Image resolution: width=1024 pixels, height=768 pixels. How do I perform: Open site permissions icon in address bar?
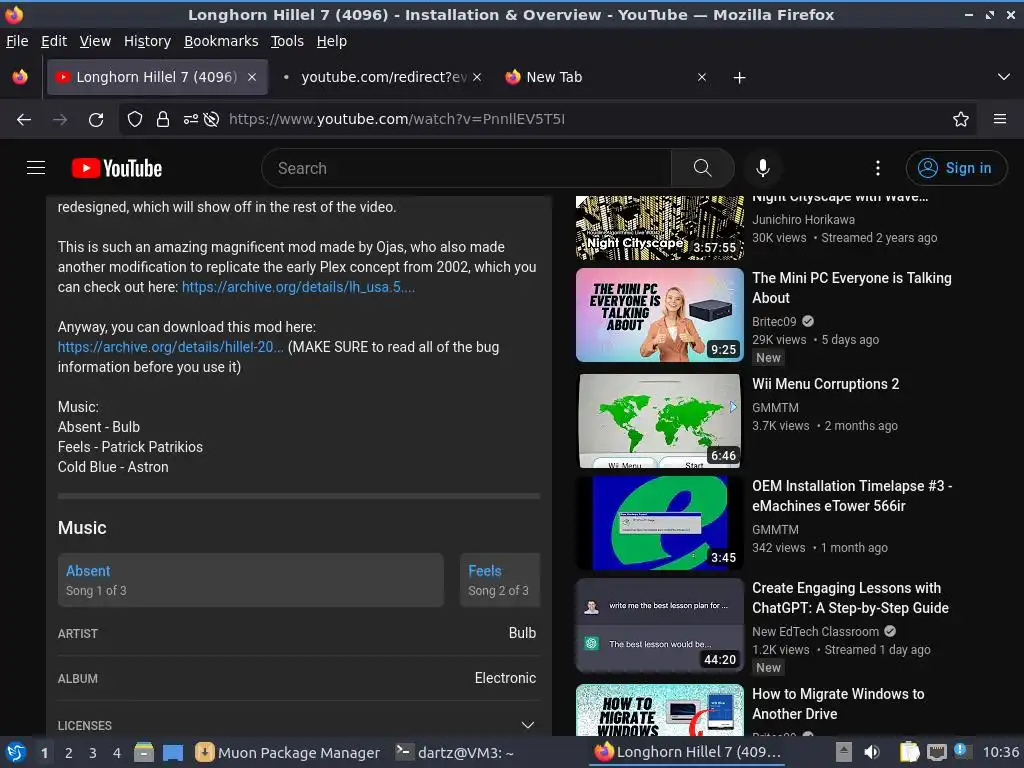(x=191, y=120)
